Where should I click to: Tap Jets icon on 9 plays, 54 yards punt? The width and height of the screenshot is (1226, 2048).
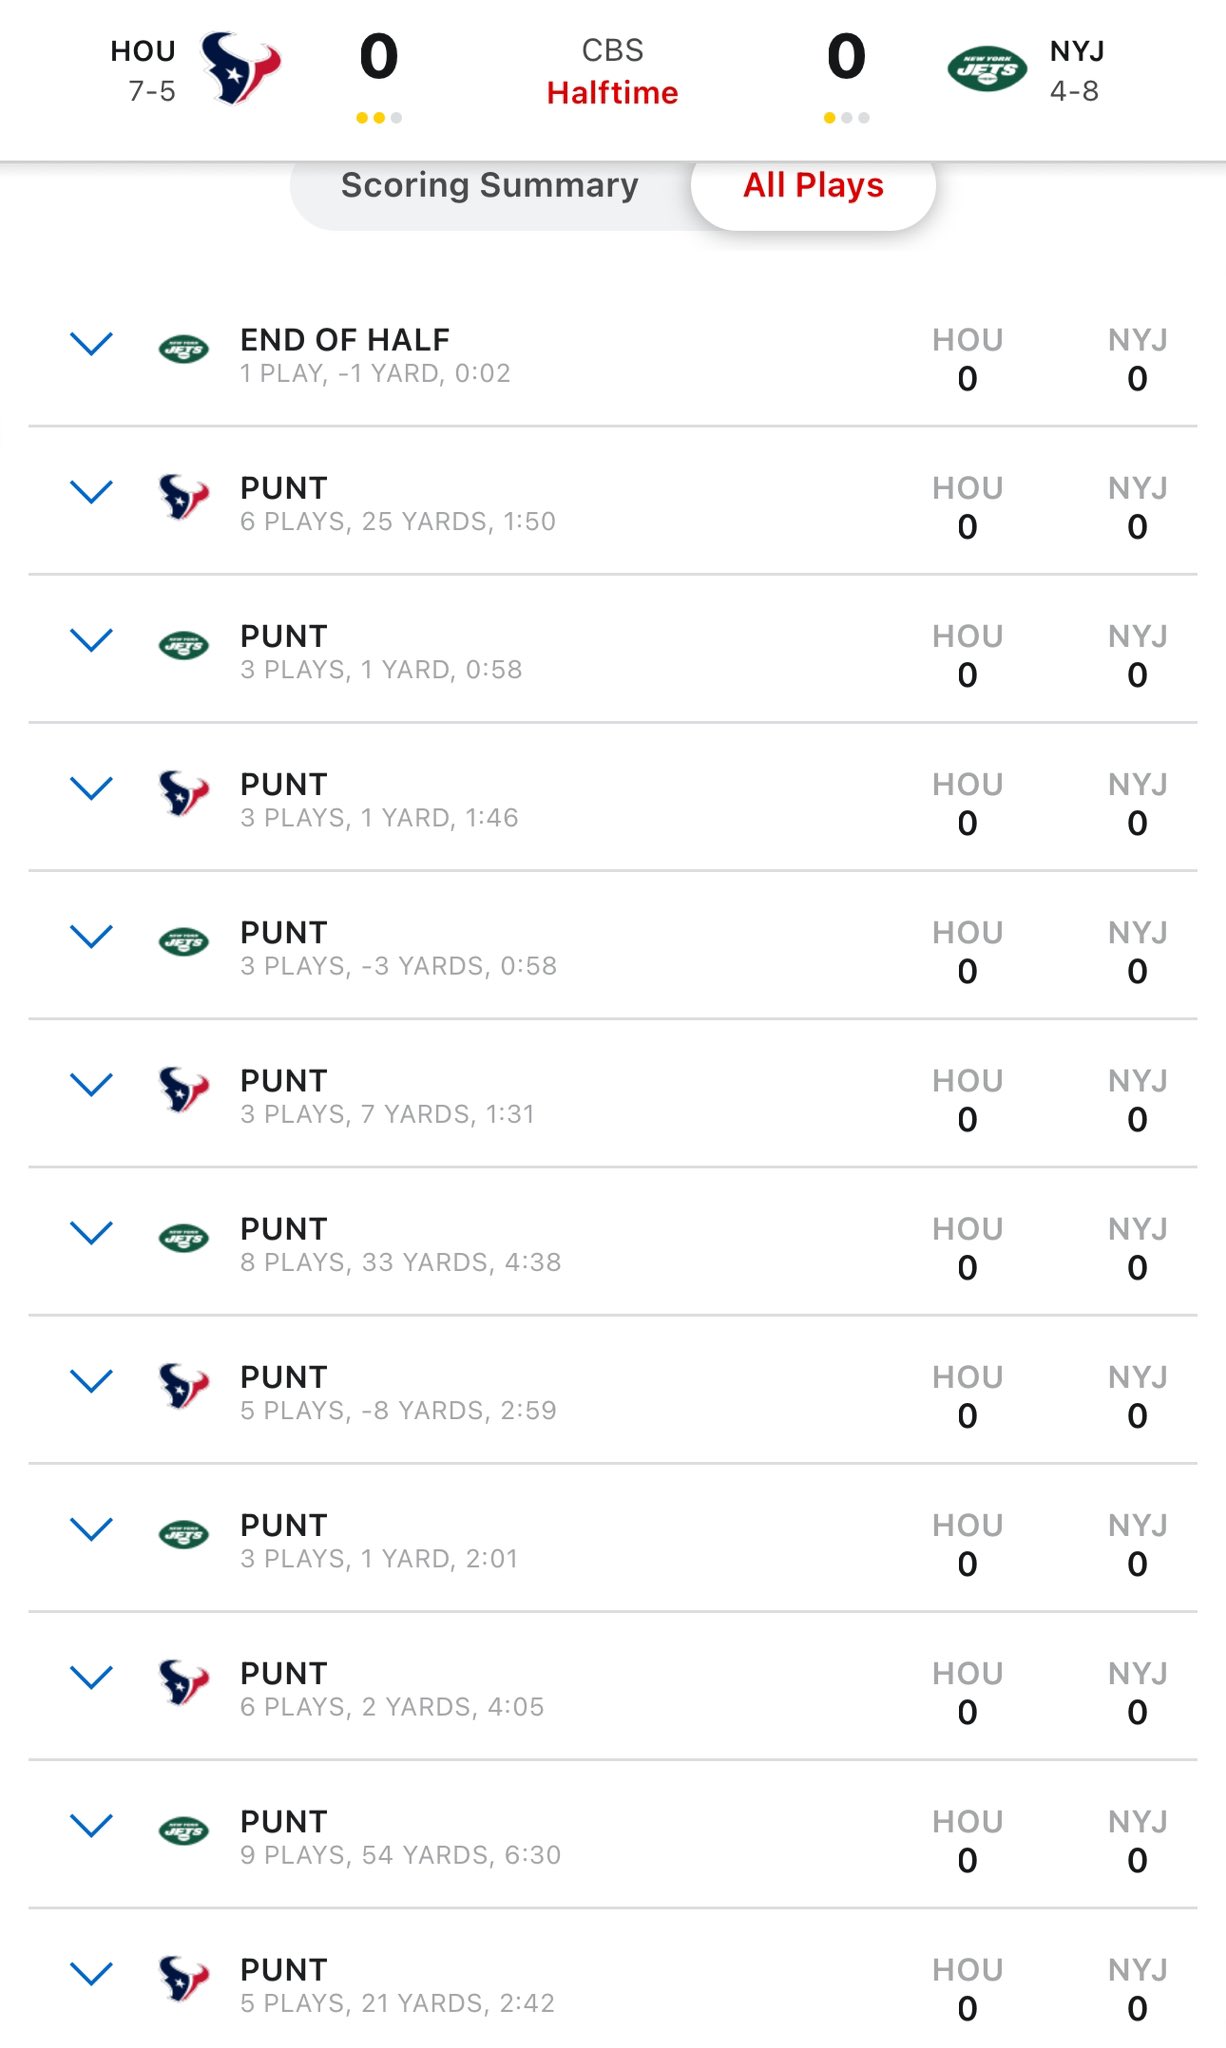click(184, 1831)
